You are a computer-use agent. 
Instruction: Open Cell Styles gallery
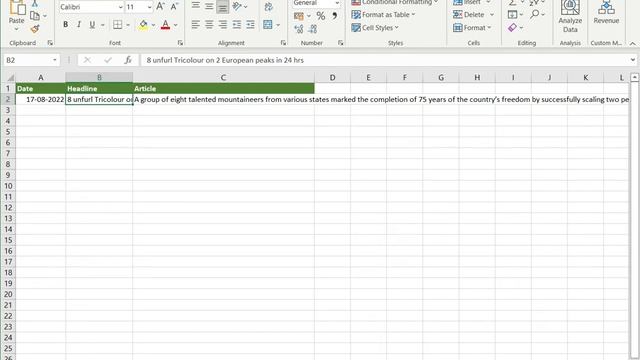pyautogui.click(x=375, y=28)
